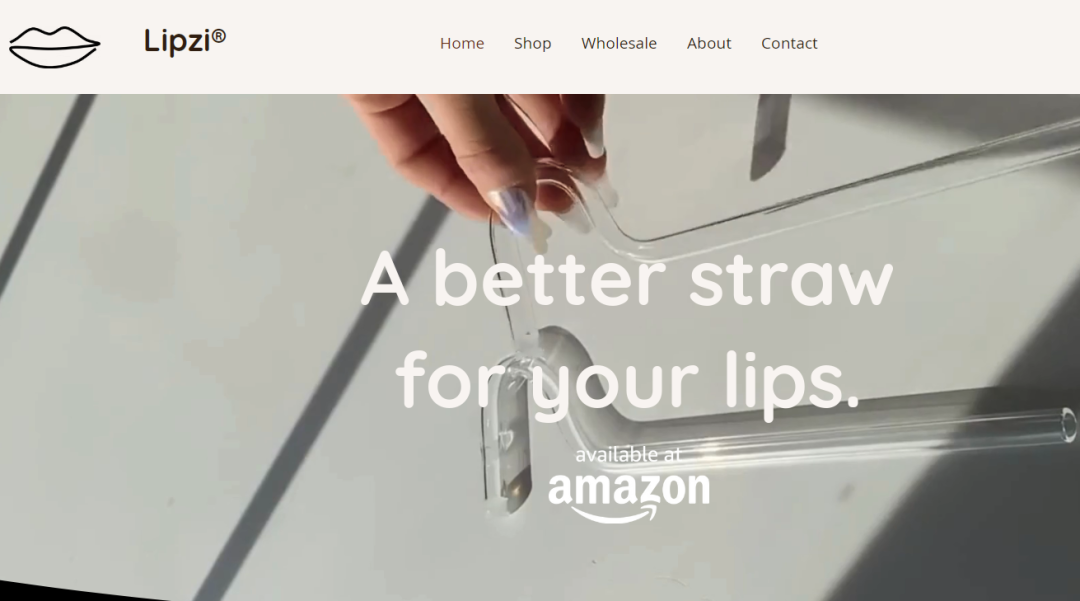
Task: Navigate to the Contact page
Action: click(x=789, y=43)
